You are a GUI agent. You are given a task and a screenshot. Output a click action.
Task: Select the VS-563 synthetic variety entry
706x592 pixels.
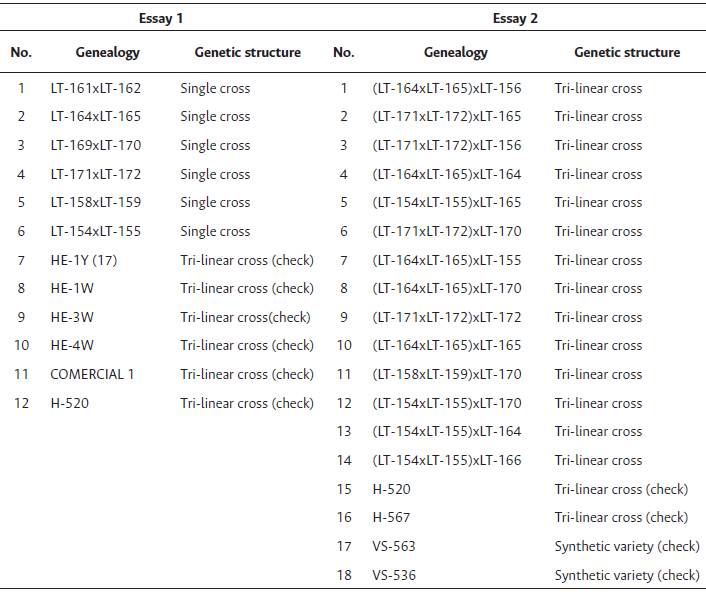click(393, 546)
